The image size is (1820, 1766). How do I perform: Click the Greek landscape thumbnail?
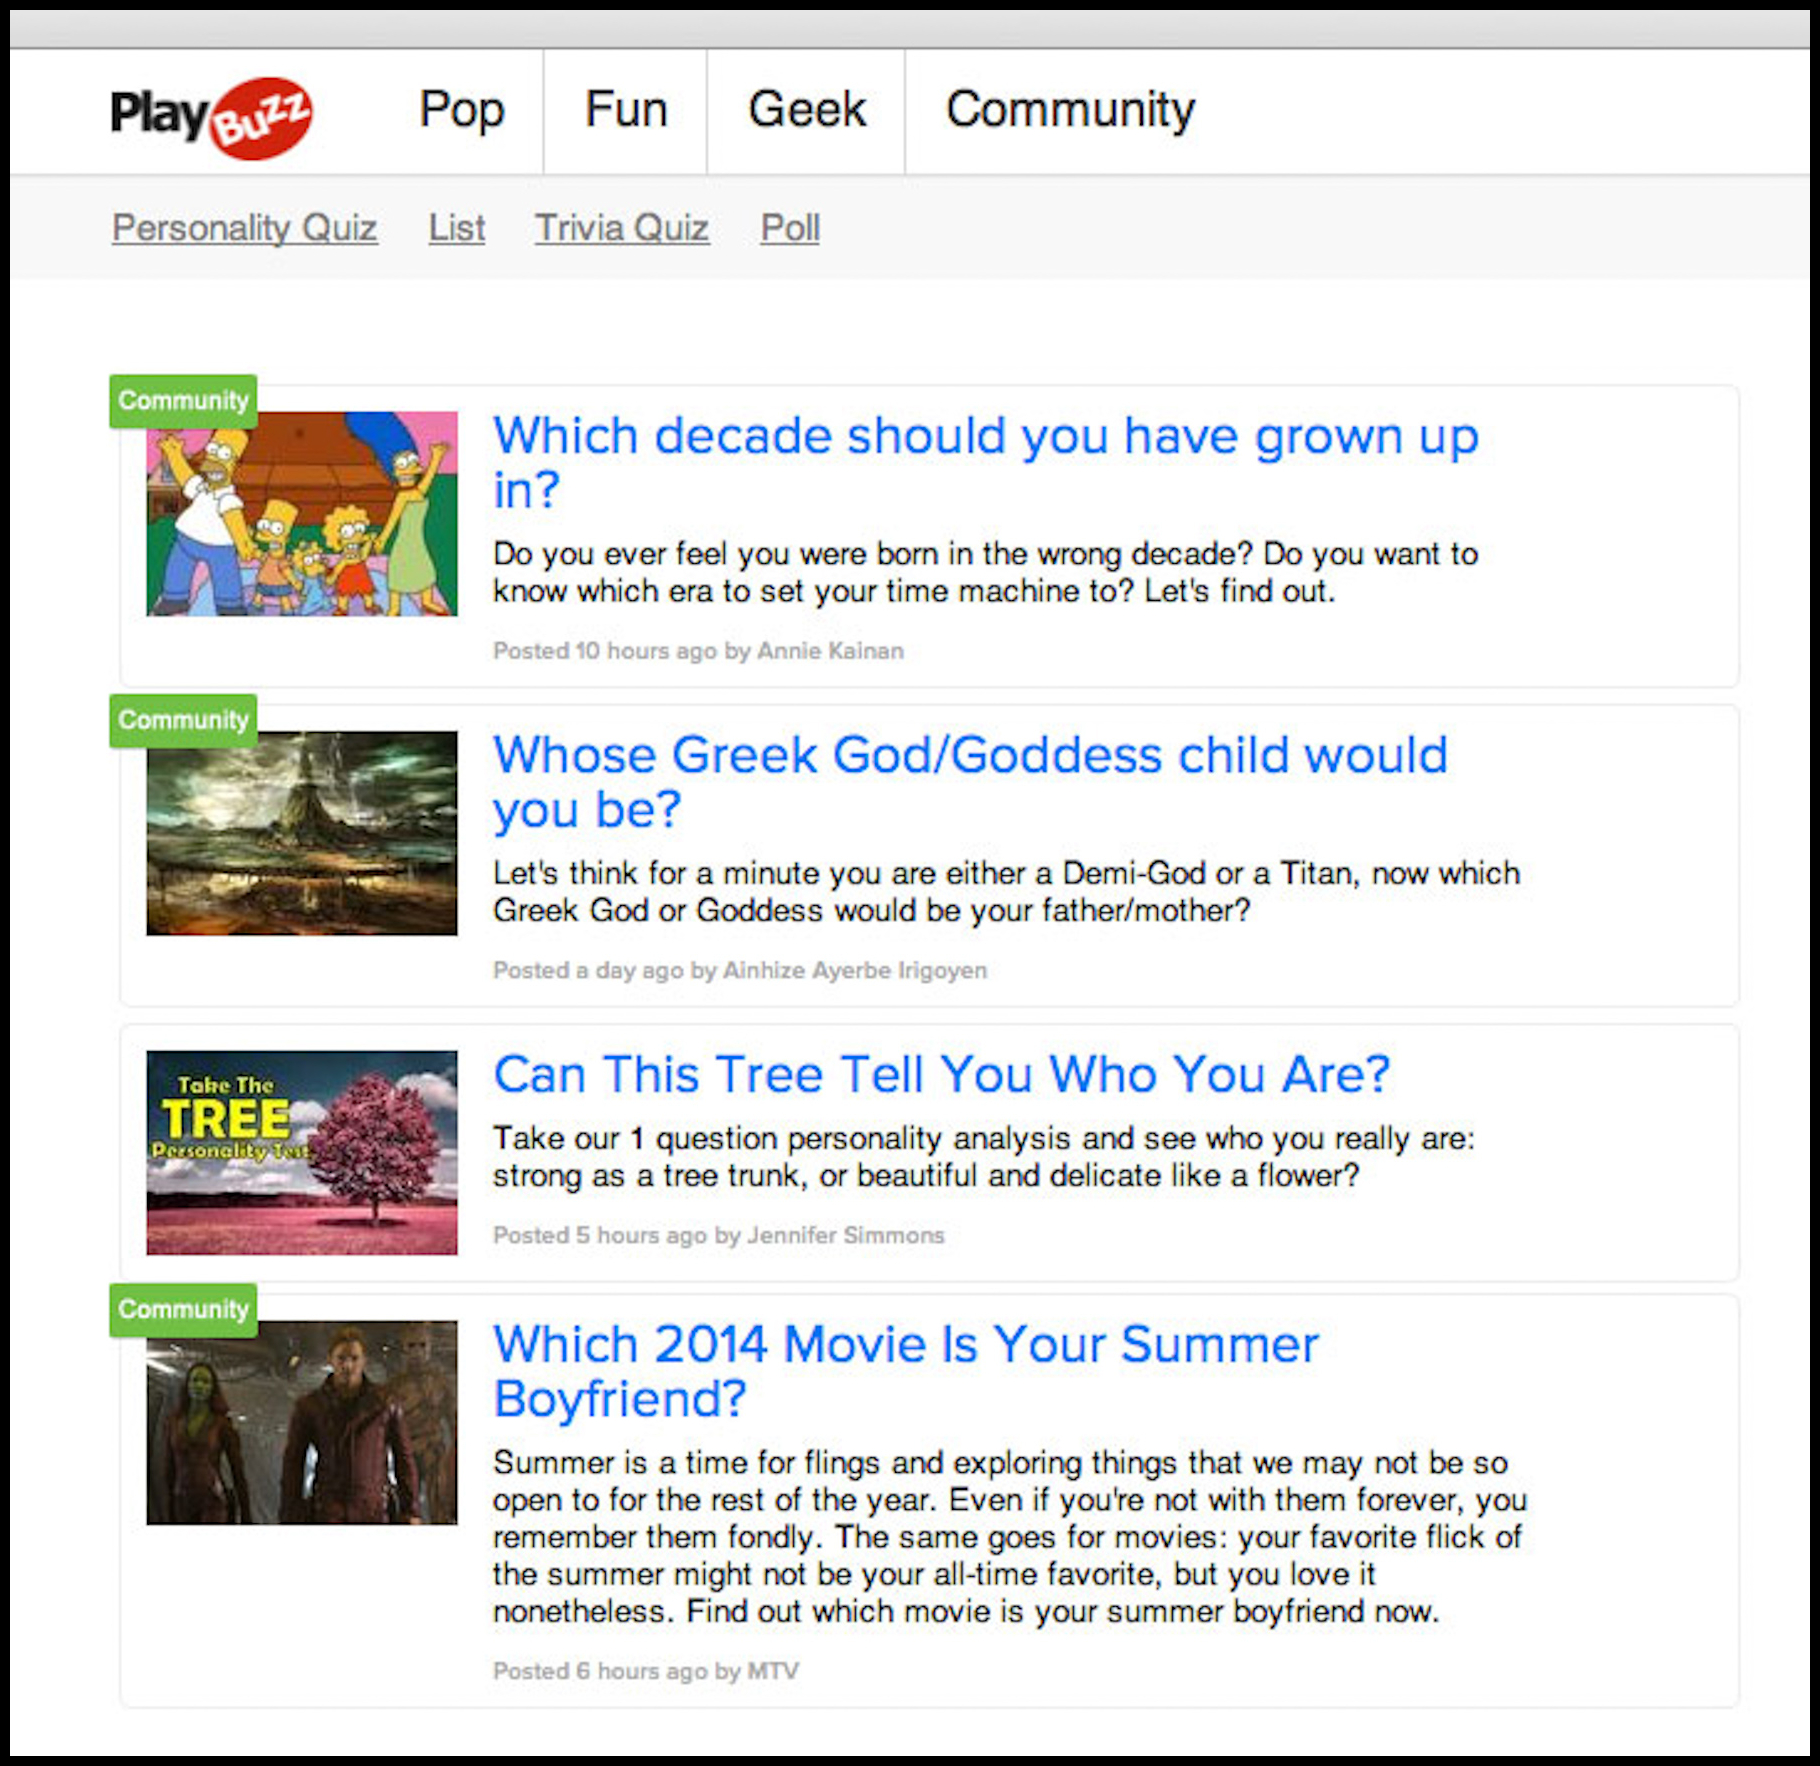pyautogui.click(x=302, y=833)
